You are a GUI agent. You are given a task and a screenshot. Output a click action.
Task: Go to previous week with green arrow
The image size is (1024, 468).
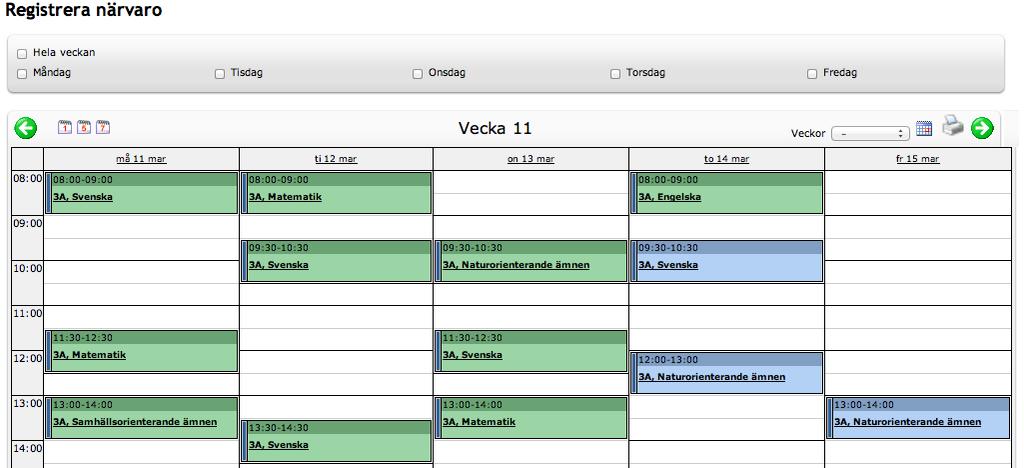point(25,128)
